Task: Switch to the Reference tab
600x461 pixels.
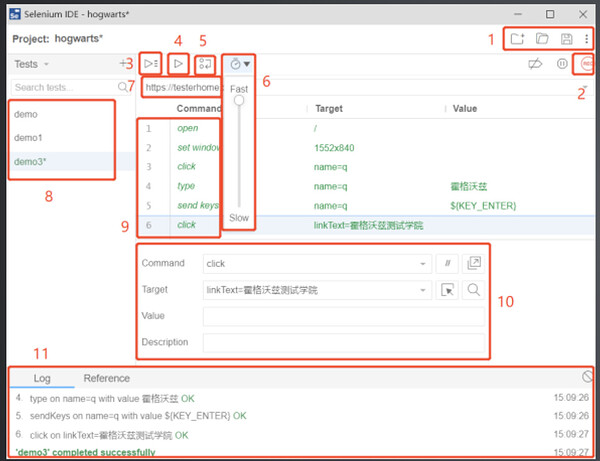Action: pos(106,378)
